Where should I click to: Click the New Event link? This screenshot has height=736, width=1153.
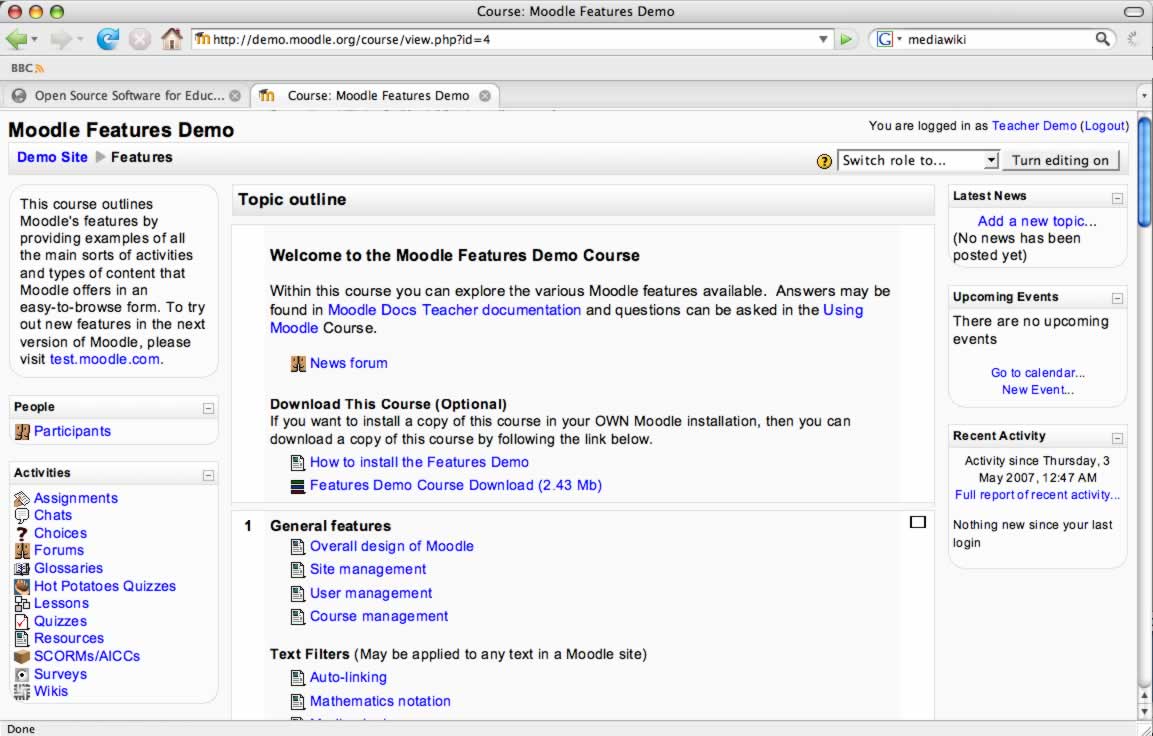1038,390
